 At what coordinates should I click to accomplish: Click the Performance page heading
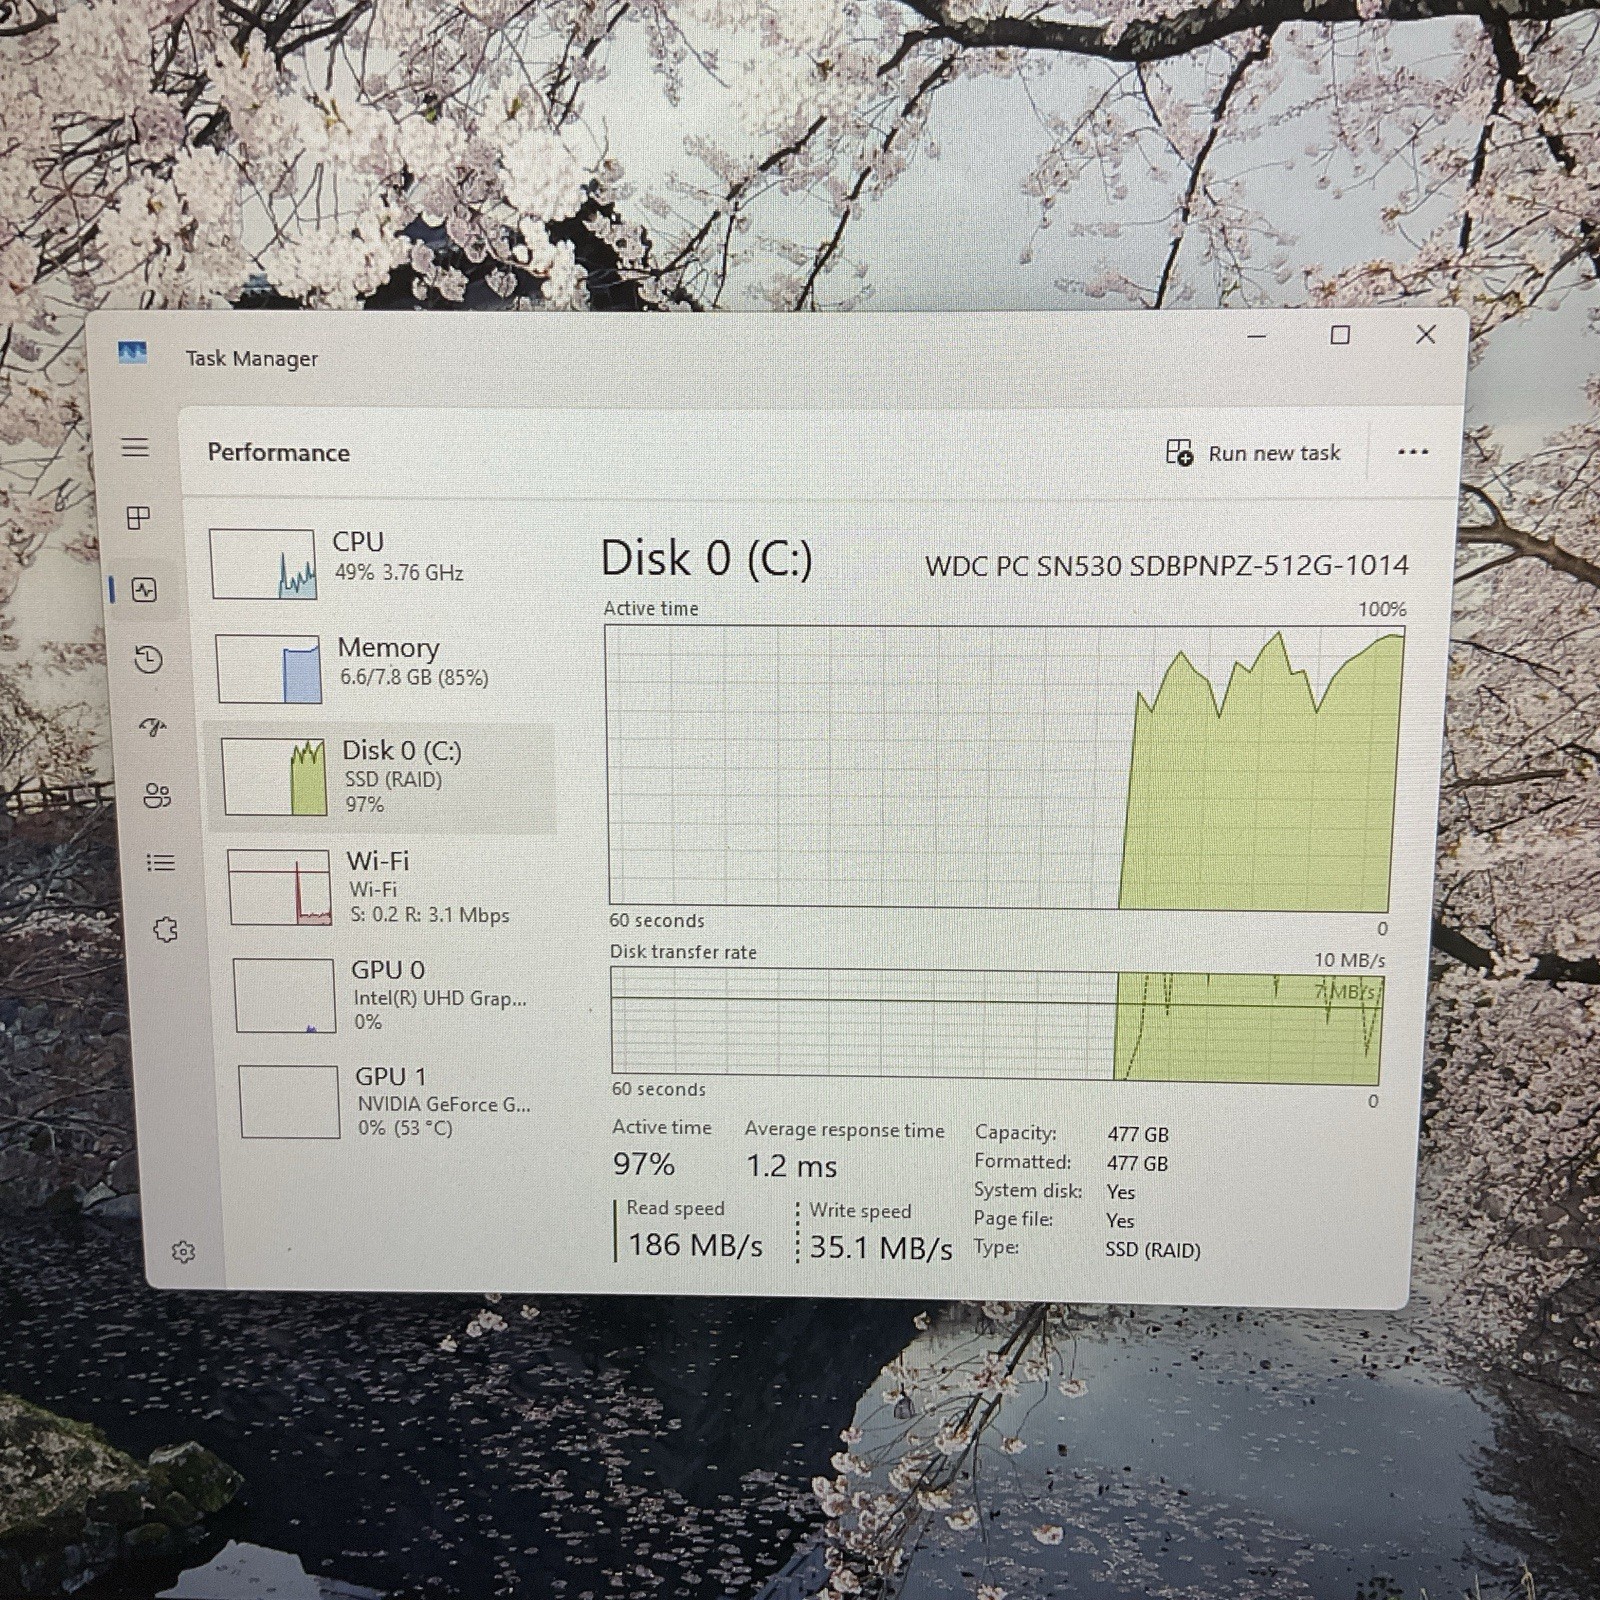[x=279, y=452]
